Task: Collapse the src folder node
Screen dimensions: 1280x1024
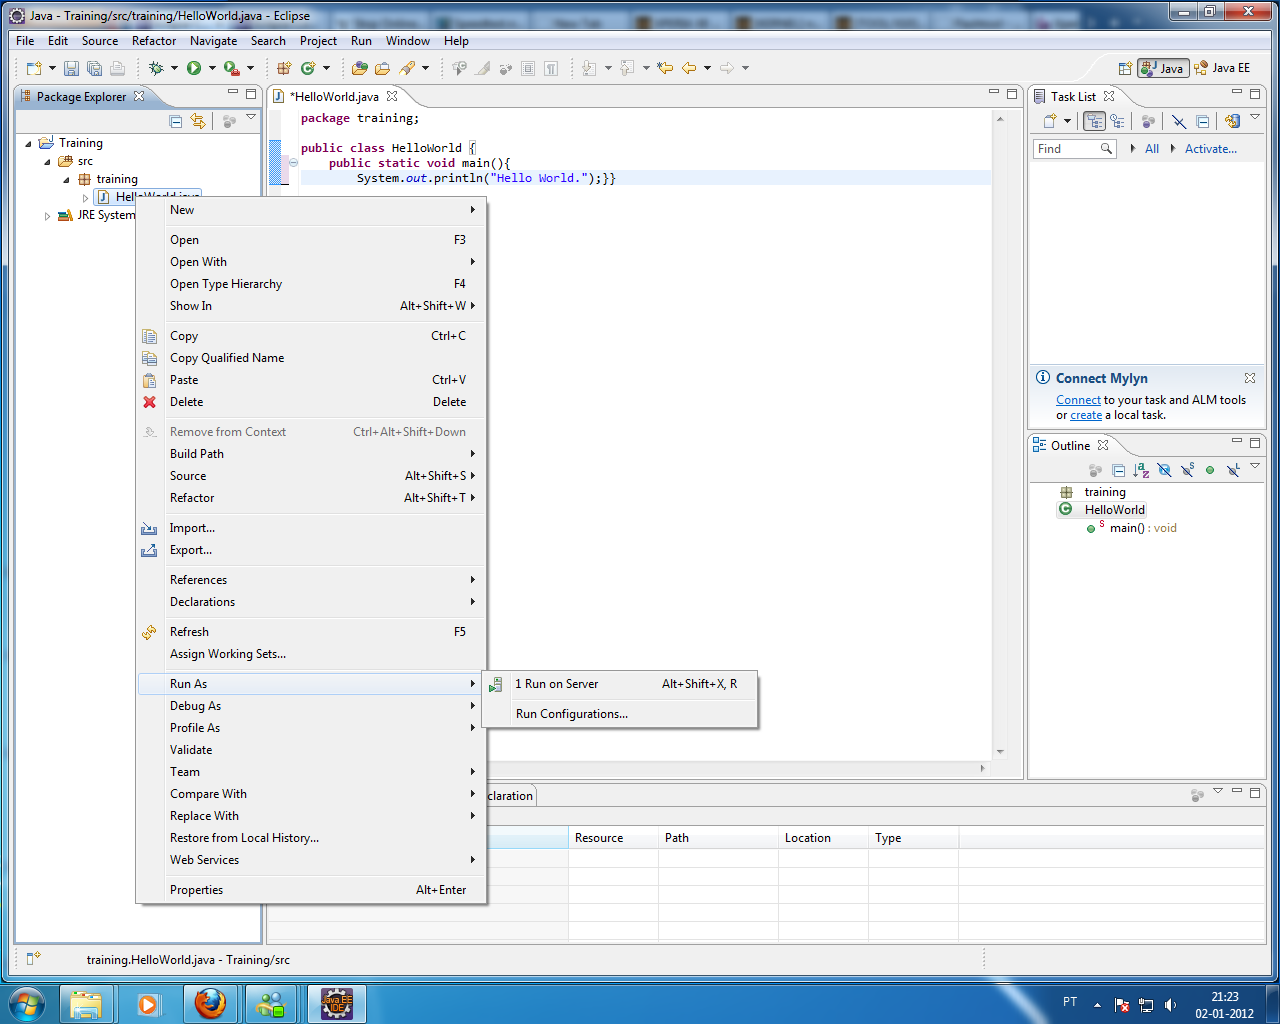Action: pyautogui.click(x=47, y=161)
